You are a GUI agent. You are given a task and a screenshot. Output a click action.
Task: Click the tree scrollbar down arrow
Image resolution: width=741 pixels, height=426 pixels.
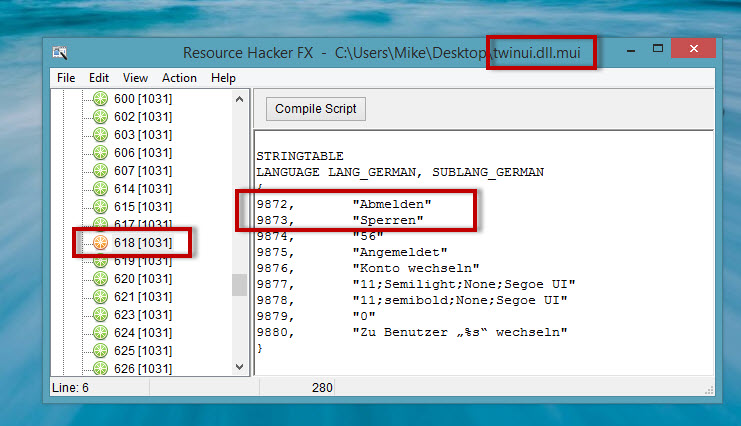240,367
